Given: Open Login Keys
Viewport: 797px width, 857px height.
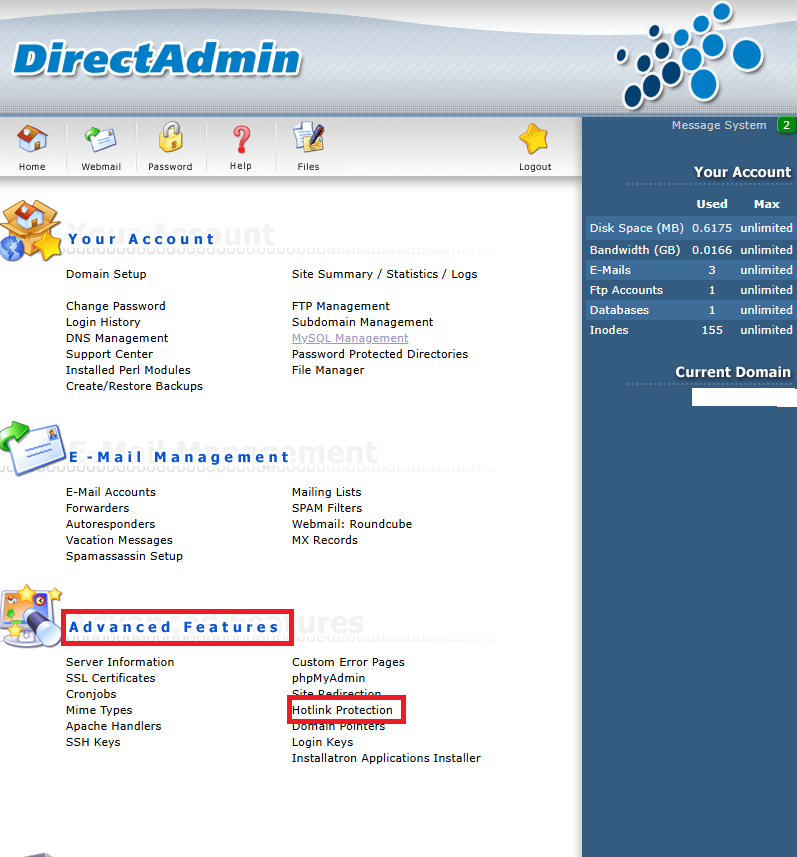Looking at the screenshot, I should pyautogui.click(x=323, y=742).
